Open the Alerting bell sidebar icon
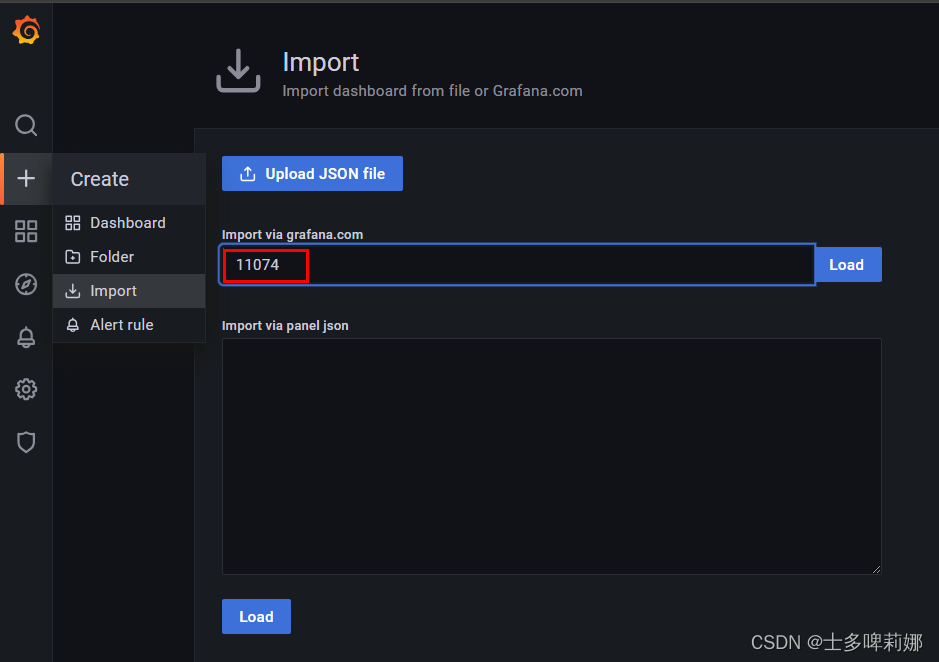Viewport: 939px width, 662px height. pyautogui.click(x=26, y=337)
